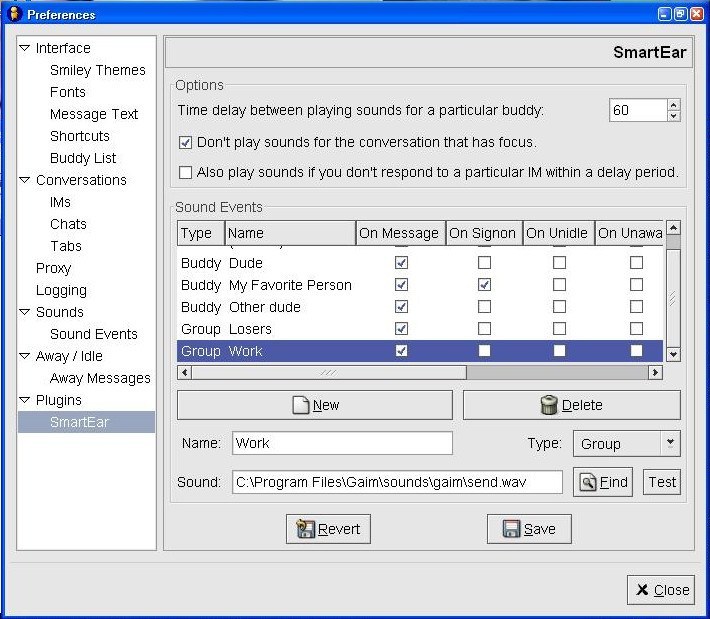Image resolution: width=710 pixels, height=619 pixels.
Task: Click table scroll up arrow
Action: click(673, 228)
